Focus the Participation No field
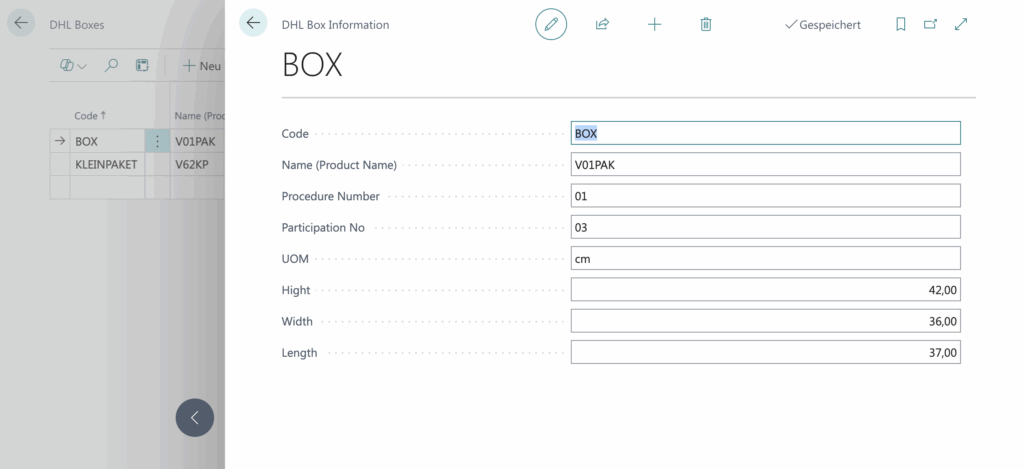1024x469 pixels. tap(765, 227)
